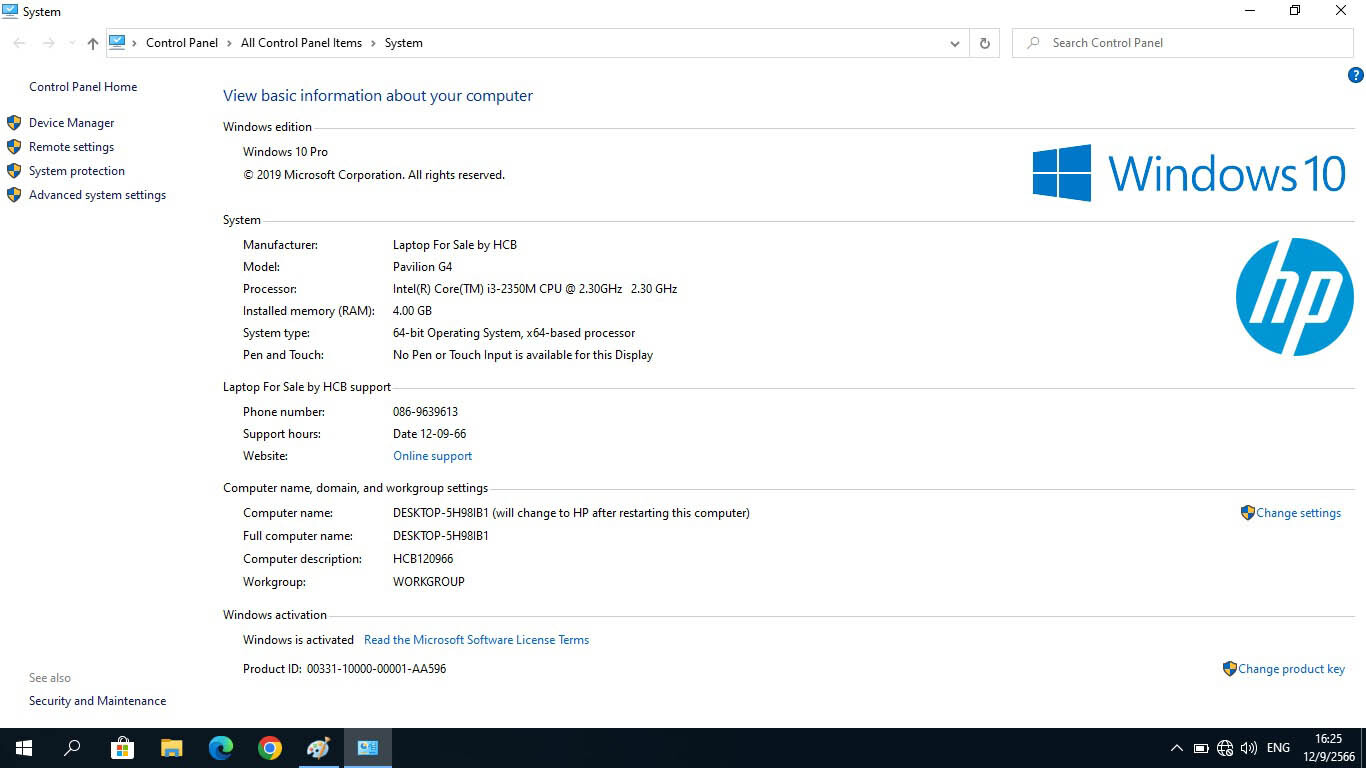Click Change settings for computer name
Screen dimensions: 1366x768
click(x=1298, y=513)
